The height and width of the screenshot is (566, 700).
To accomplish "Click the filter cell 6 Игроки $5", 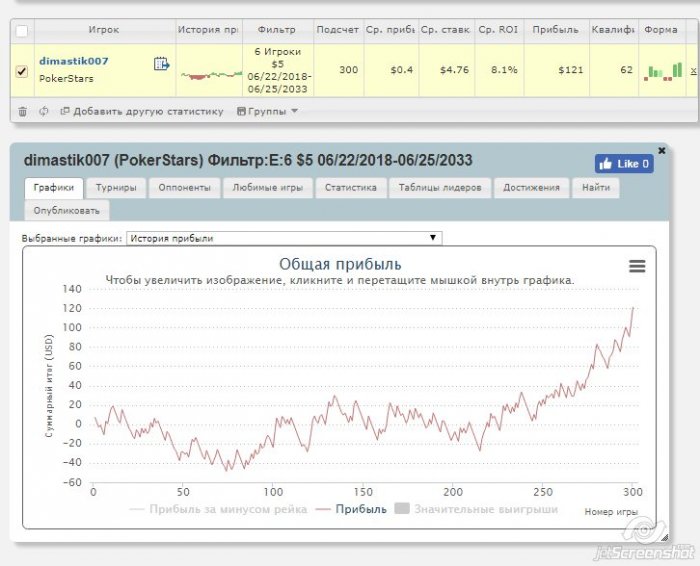I will click(x=278, y=70).
